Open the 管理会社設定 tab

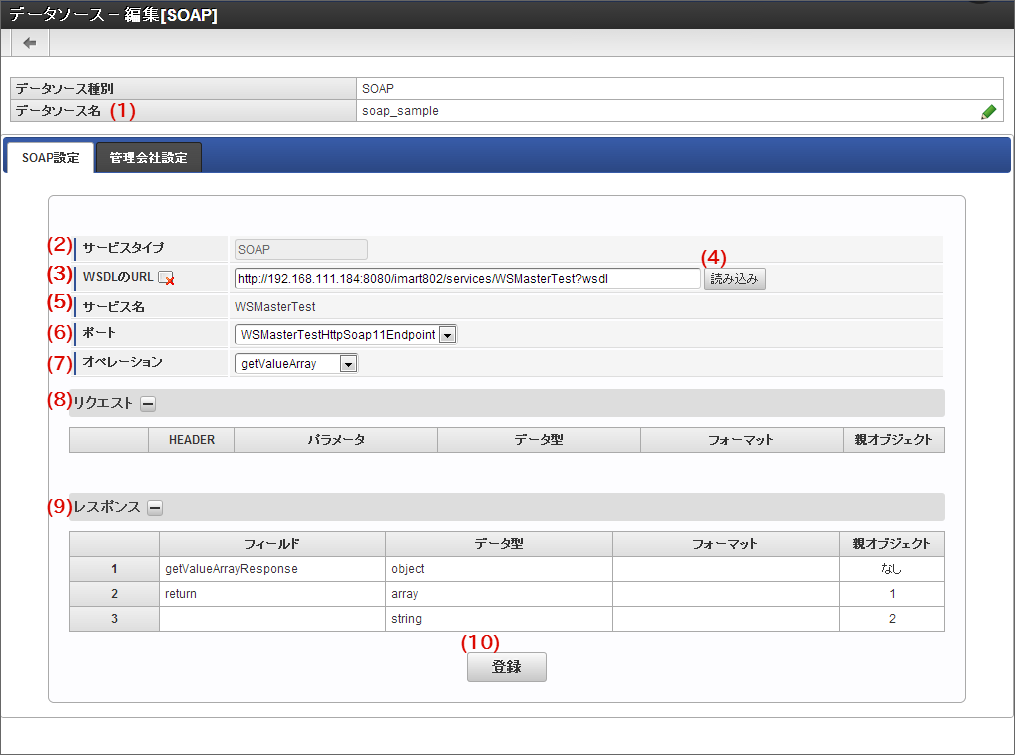(x=148, y=158)
